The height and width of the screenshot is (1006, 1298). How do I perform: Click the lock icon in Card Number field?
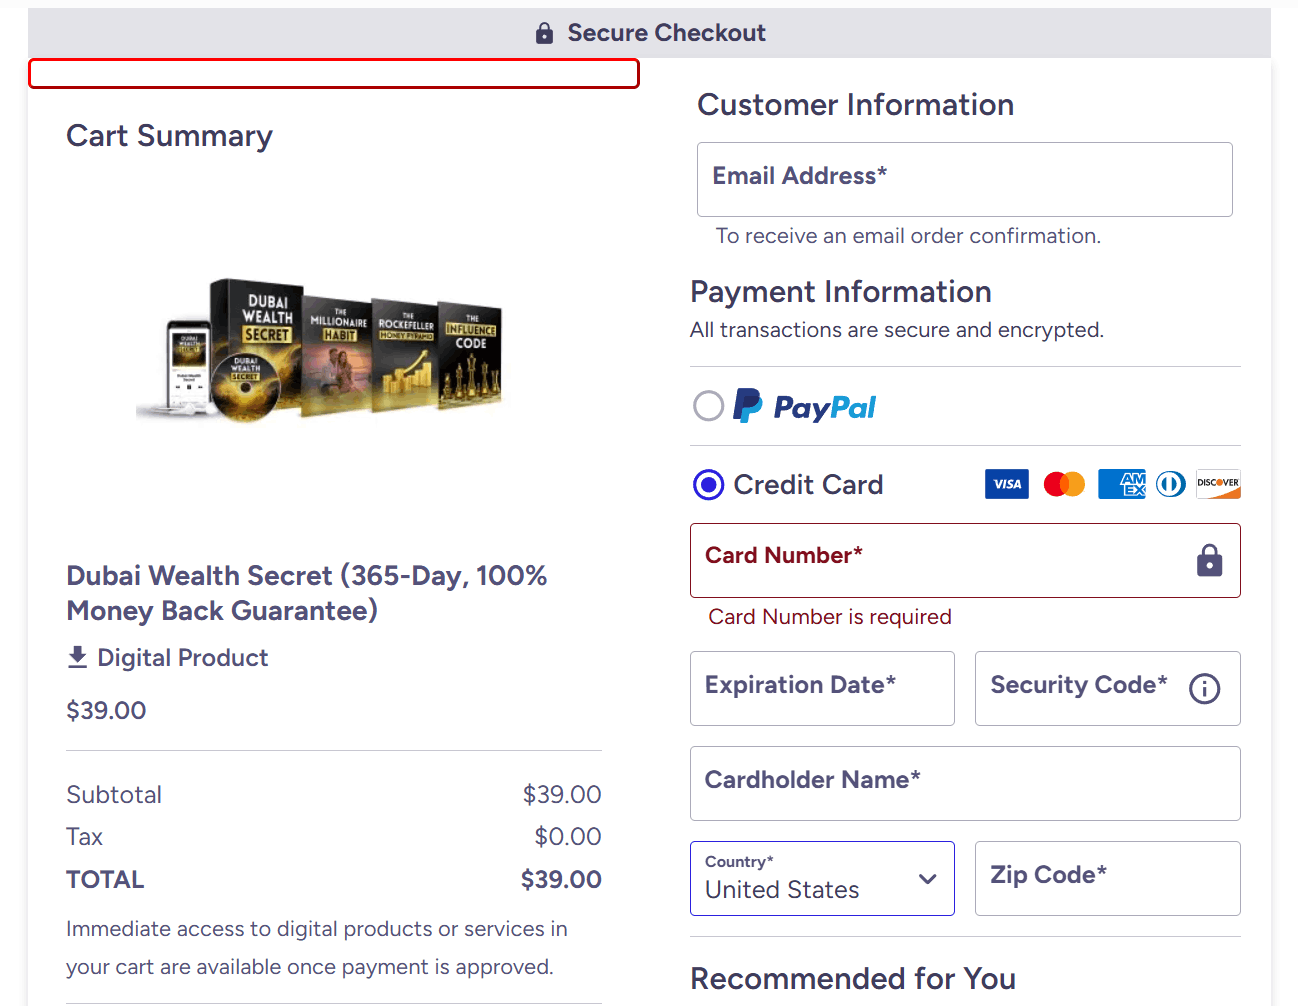pos(1209,561)
